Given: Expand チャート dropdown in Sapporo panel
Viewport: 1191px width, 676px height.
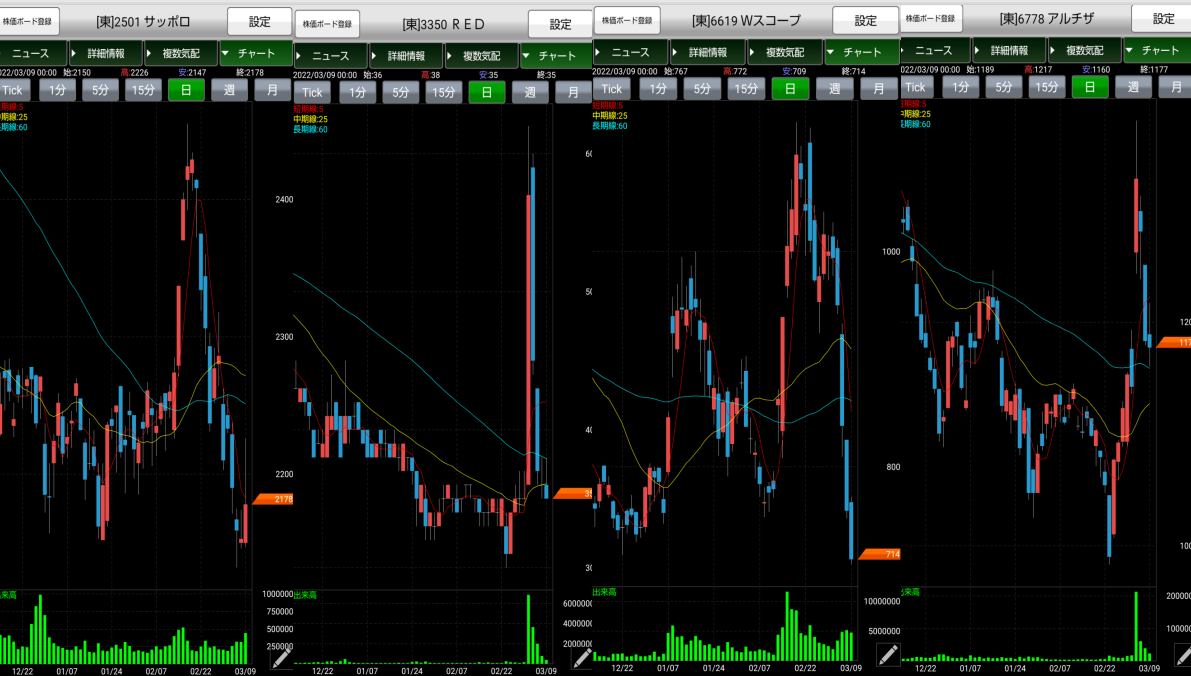Looking at the screenshot, I should point(255,52).
